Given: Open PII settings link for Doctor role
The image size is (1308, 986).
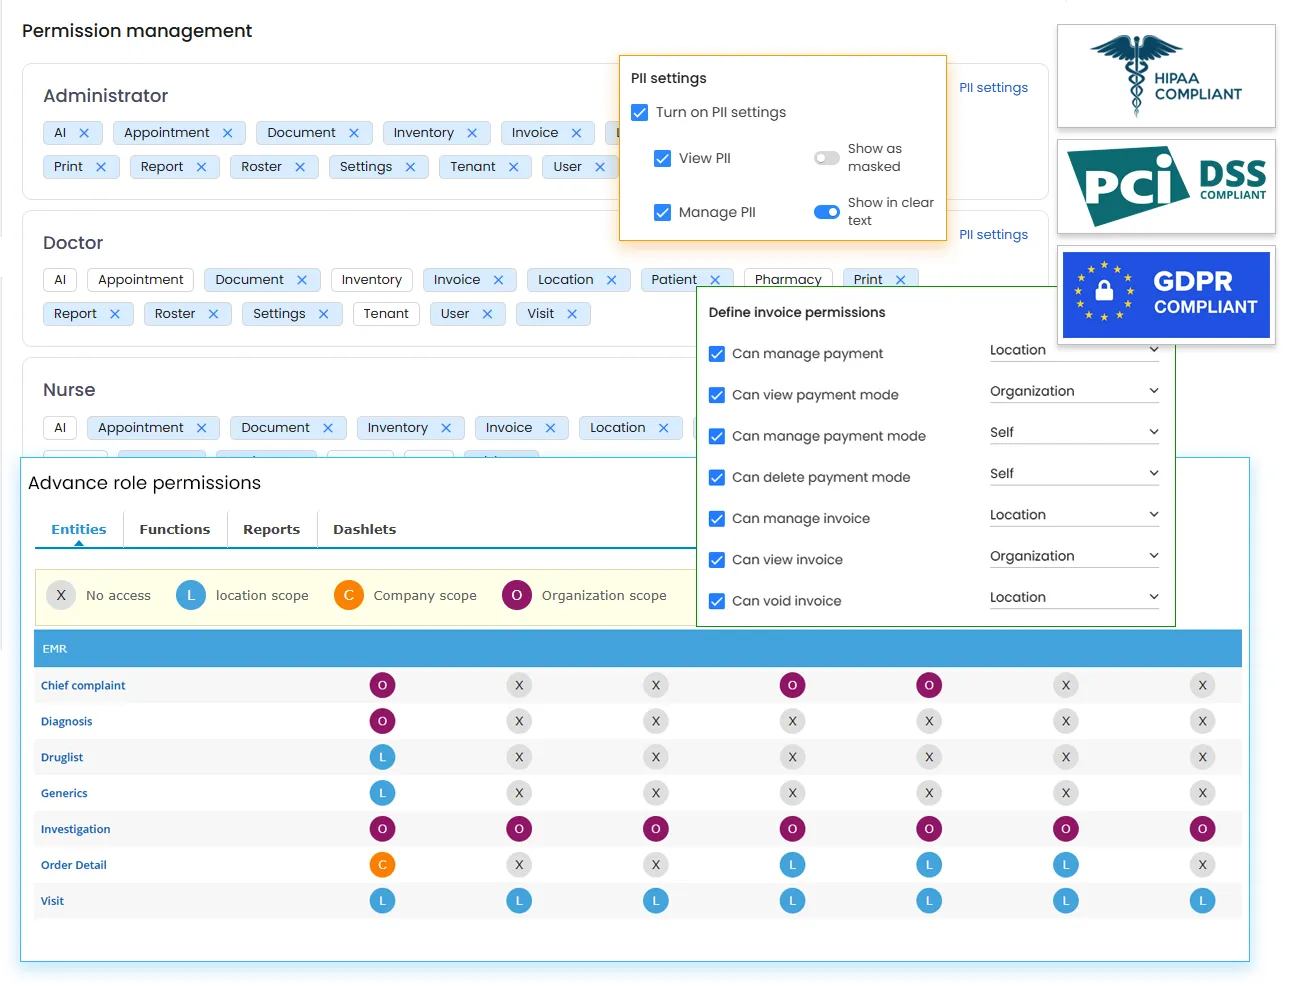Looking at the screenshot, I should (x=993, y=235).
